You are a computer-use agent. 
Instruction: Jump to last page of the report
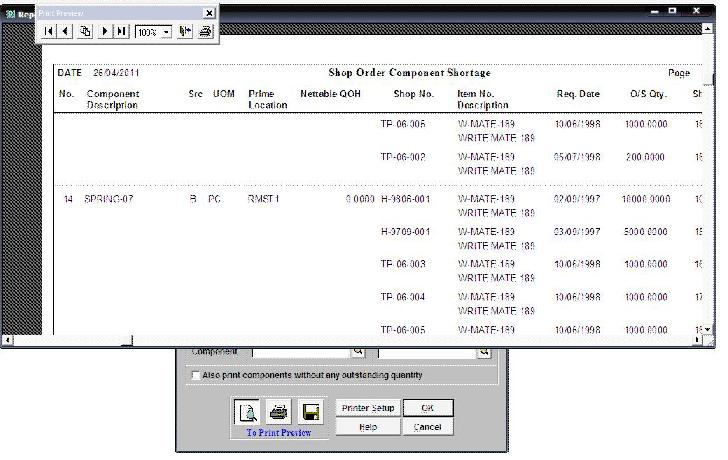[x=121, y=31]
